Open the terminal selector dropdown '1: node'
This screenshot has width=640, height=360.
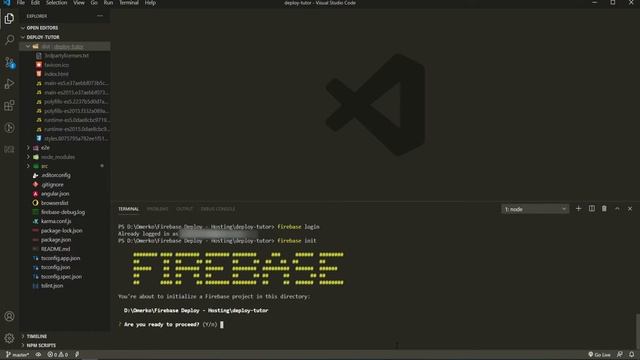[535, 209]
